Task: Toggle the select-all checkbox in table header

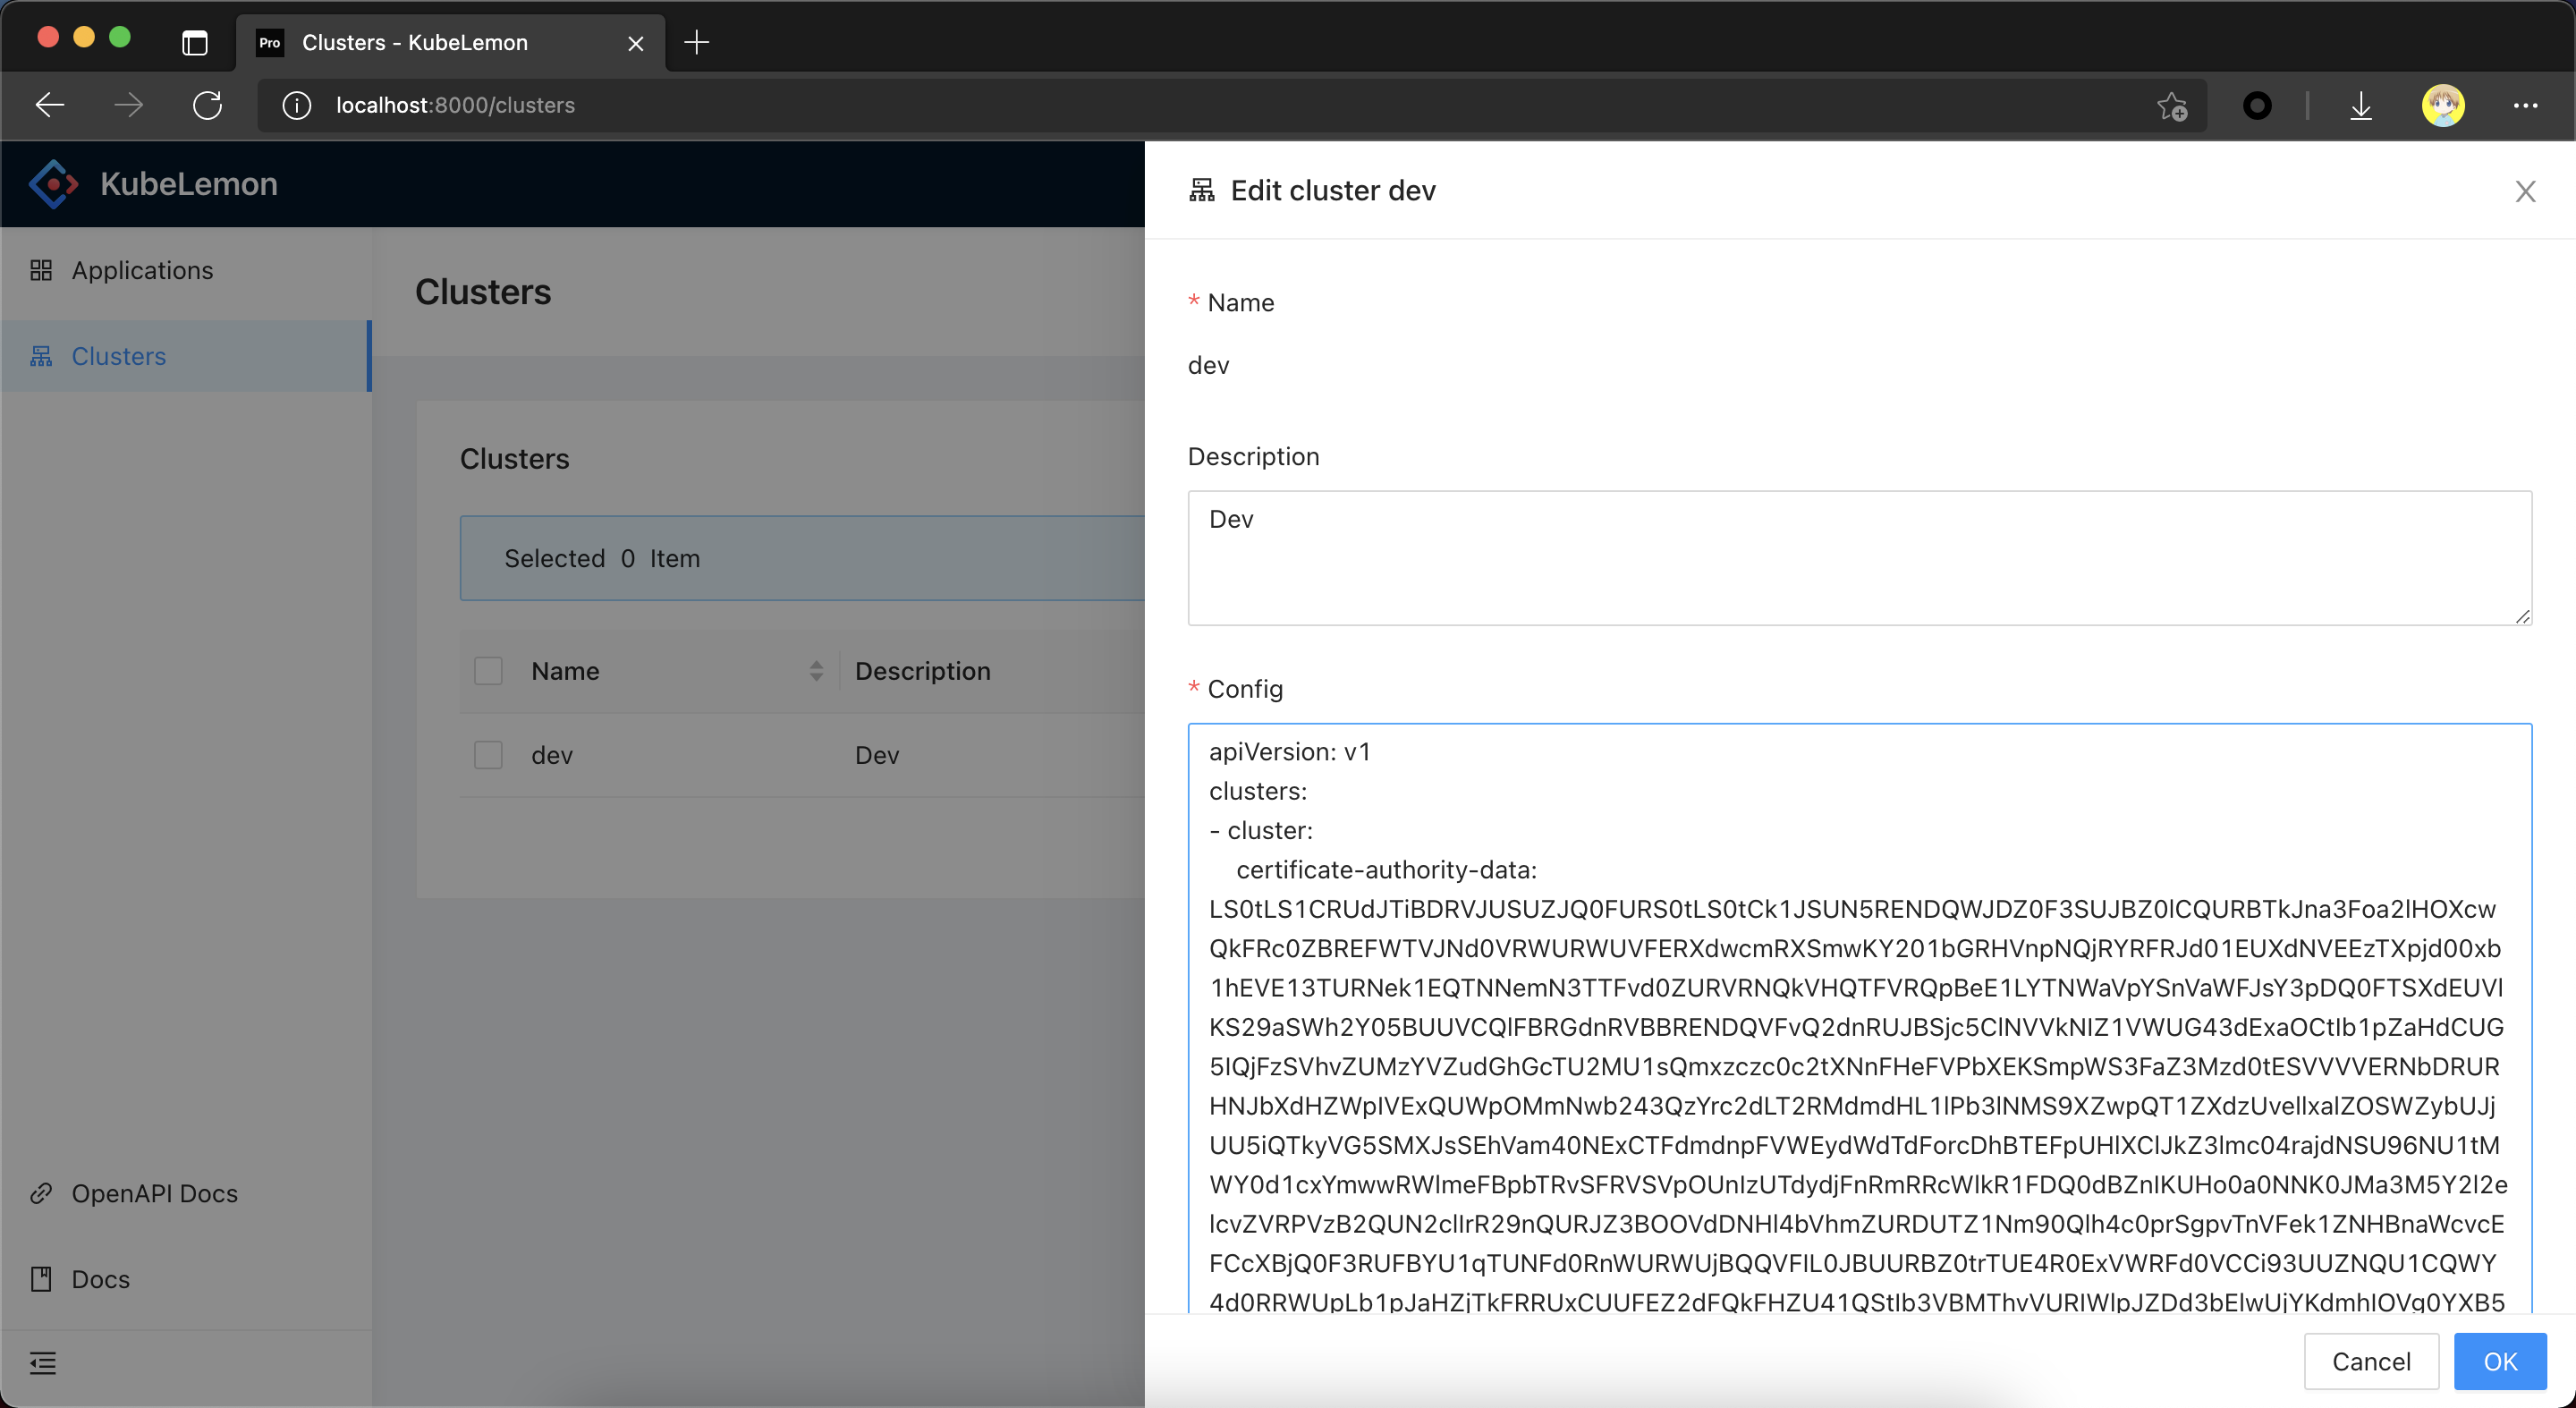Action: [488, 670]
